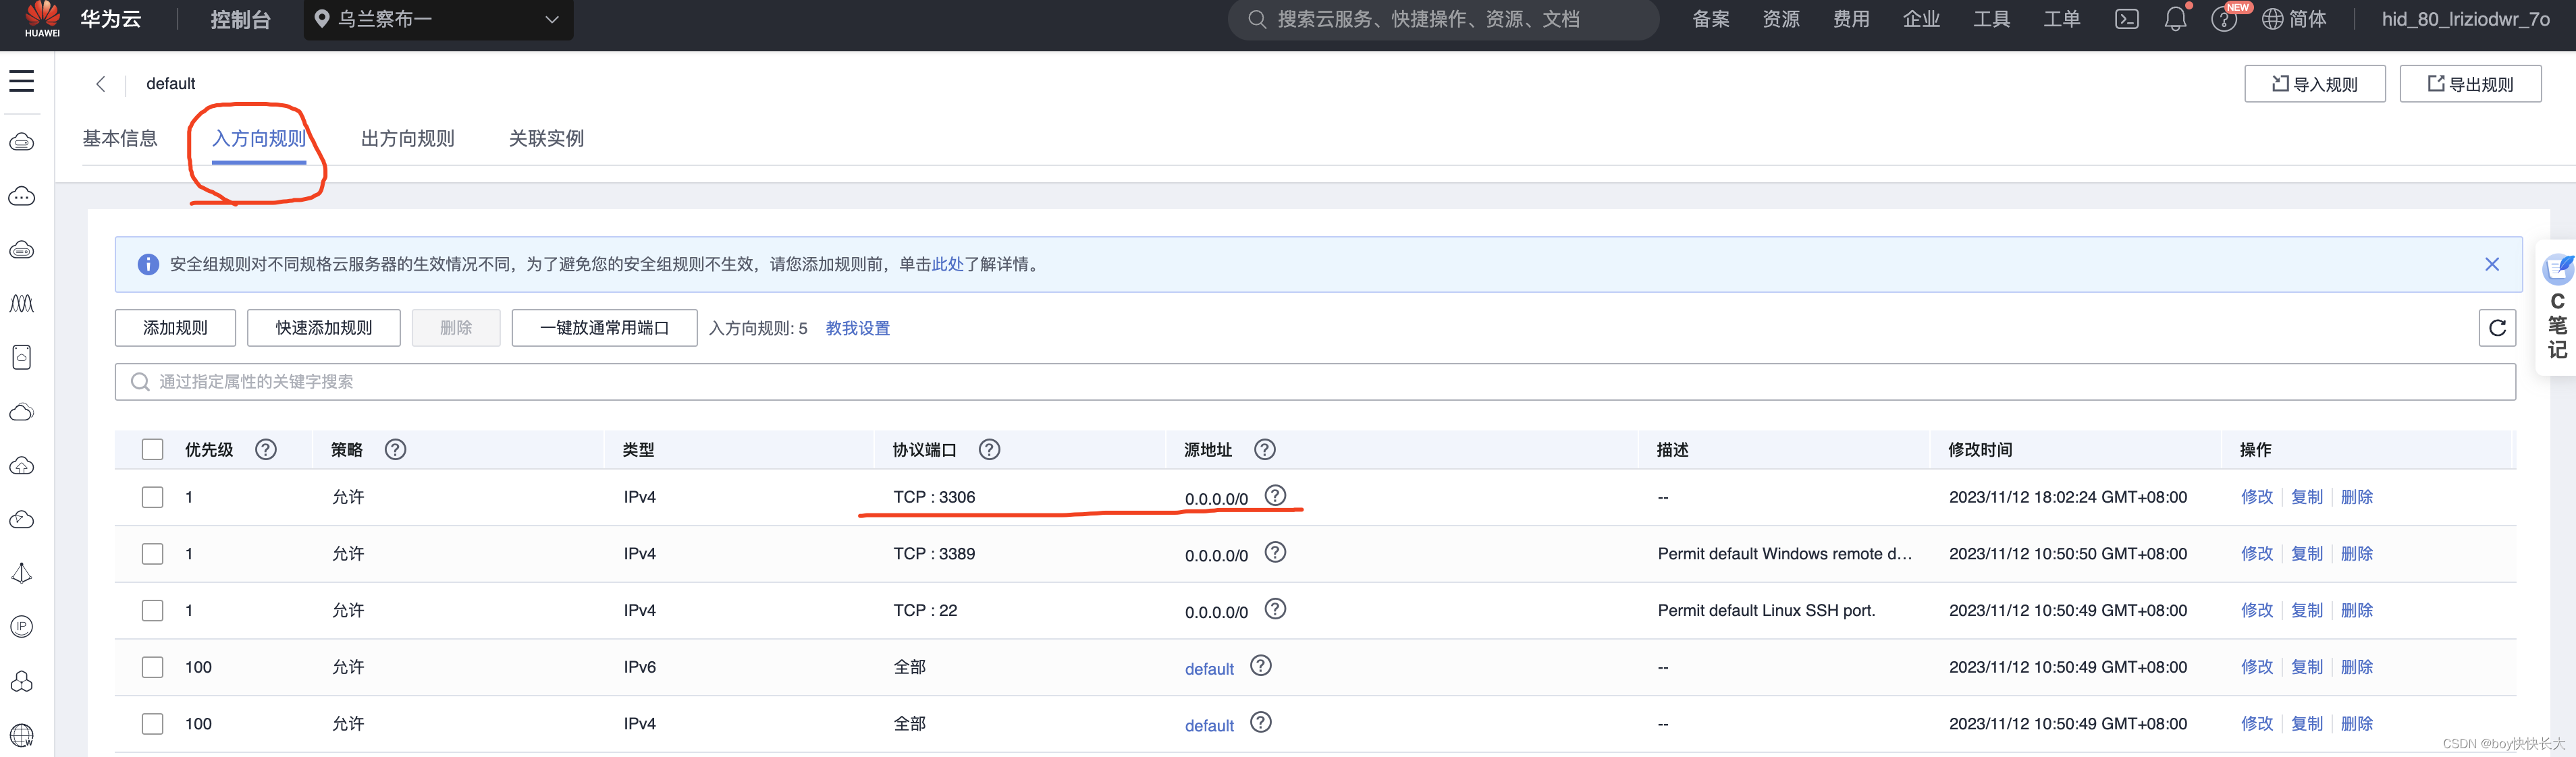This screenshot has width=2576, height=757.
Task: Switch to the 出方向规则 tab
Action: tap(408, 138)
